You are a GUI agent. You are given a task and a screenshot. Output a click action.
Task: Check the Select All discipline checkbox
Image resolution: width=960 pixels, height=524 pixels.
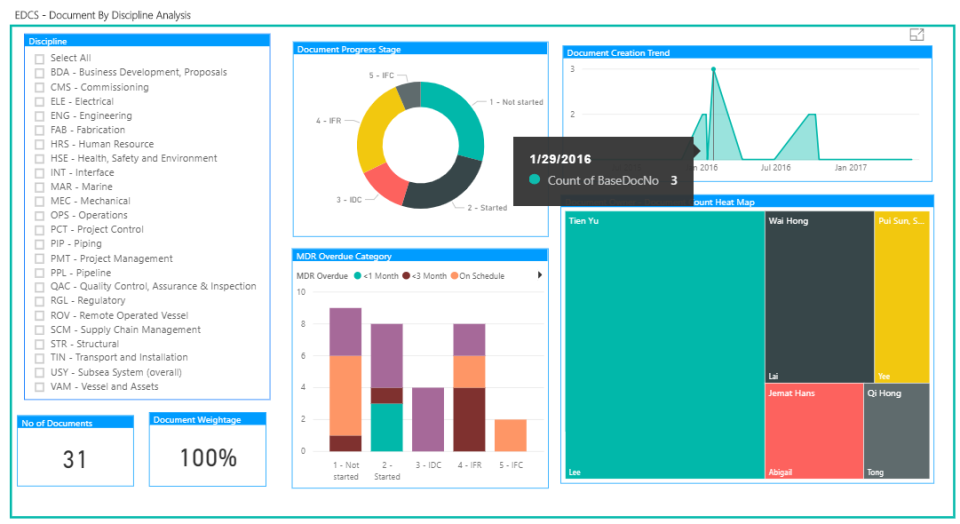(x=40, y=59)
